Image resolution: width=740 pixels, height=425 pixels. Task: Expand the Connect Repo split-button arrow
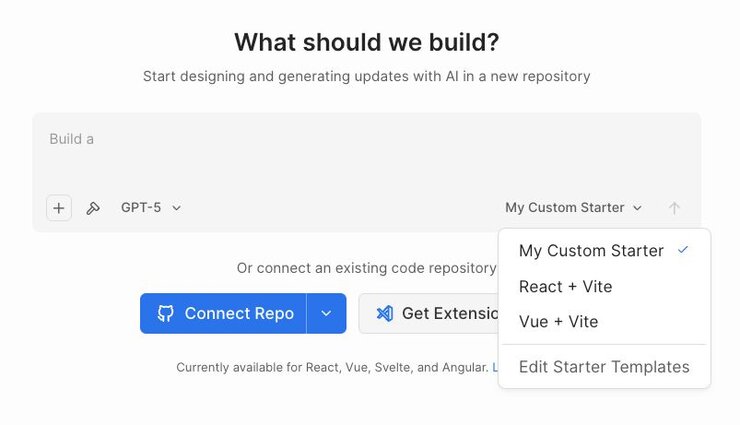click(326, 313)
